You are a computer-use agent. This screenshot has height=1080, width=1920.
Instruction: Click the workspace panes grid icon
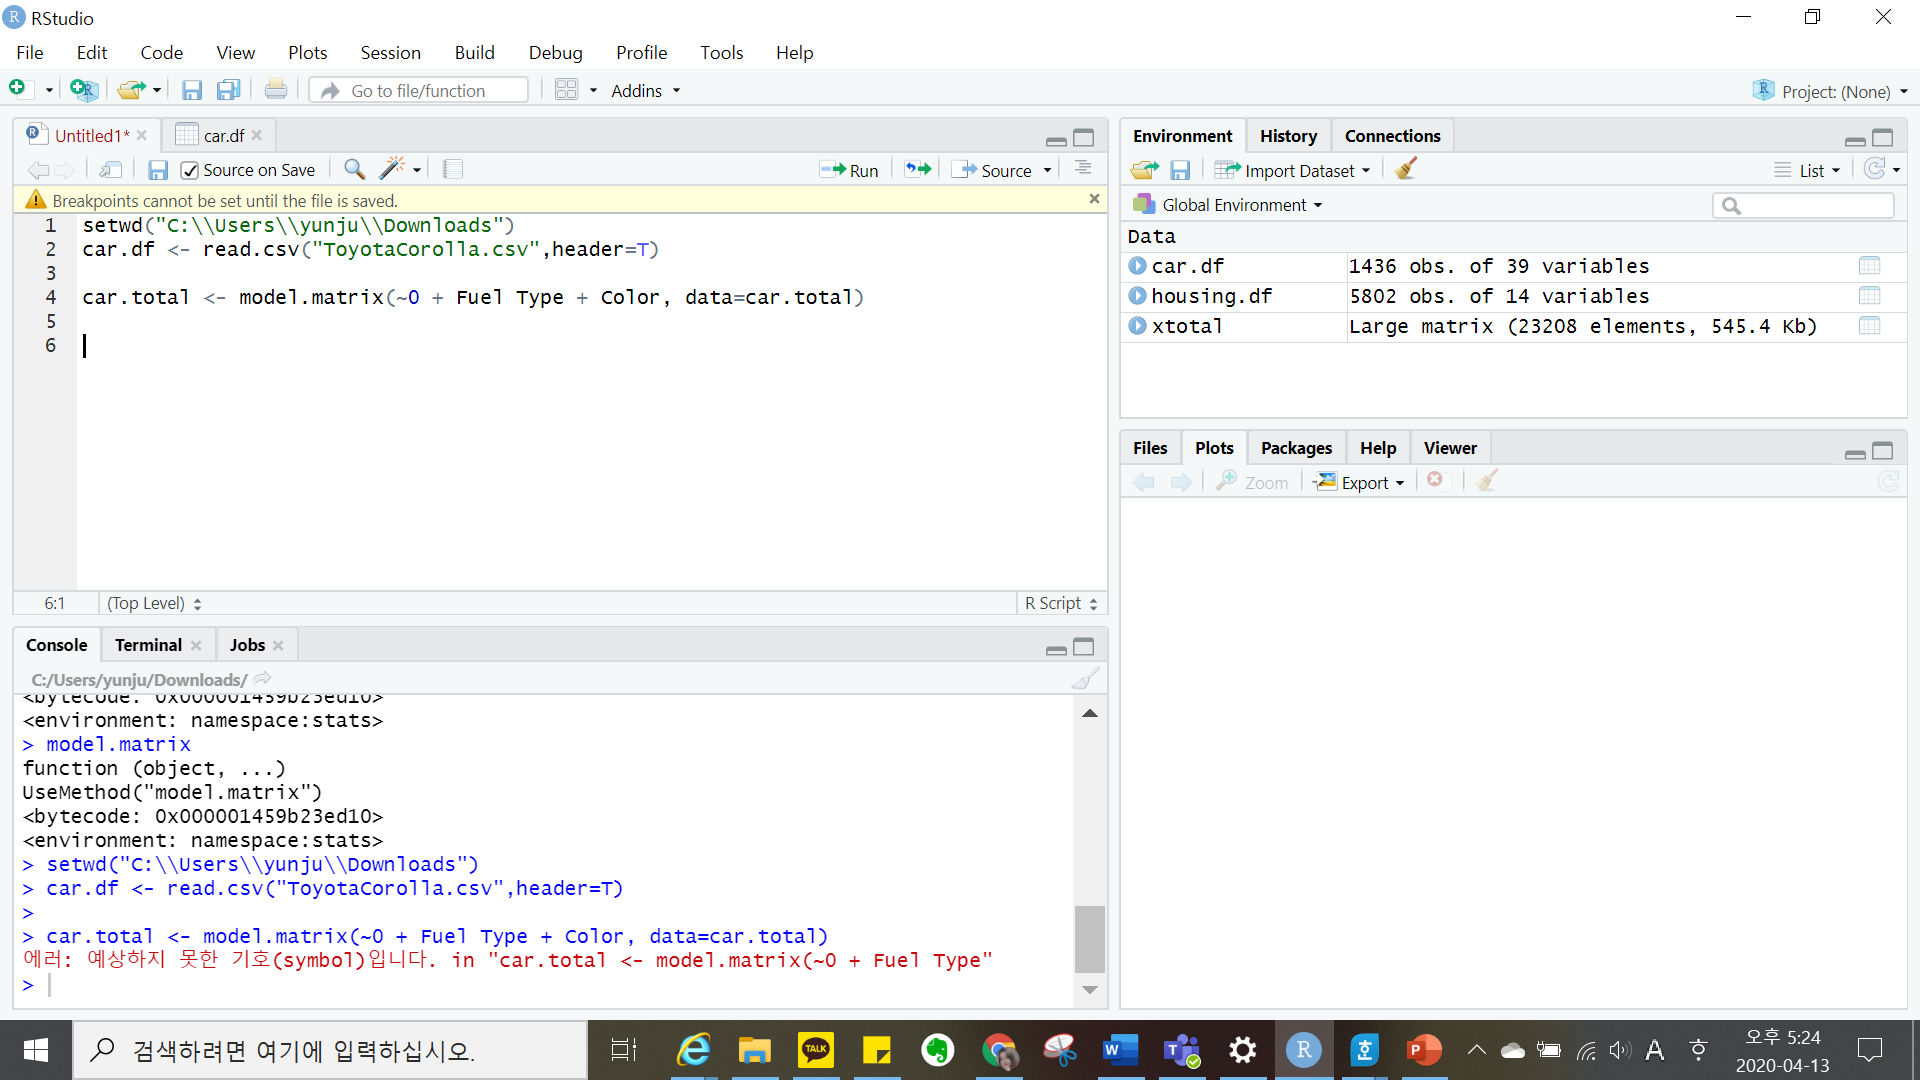(x=566, y=90)
